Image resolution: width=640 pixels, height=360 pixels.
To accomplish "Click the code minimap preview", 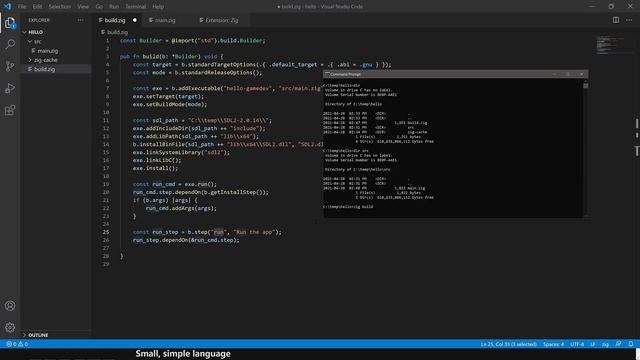I will click(x=609, y=46).
